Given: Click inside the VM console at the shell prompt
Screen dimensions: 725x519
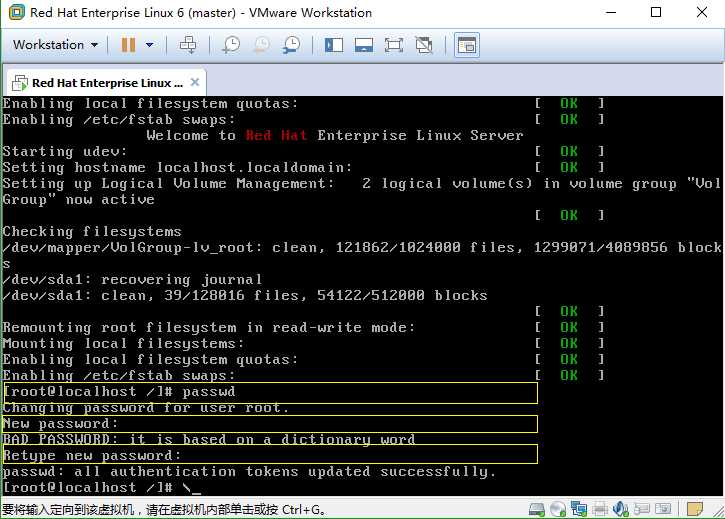Looking at the screenshot, I should point(102,487).
